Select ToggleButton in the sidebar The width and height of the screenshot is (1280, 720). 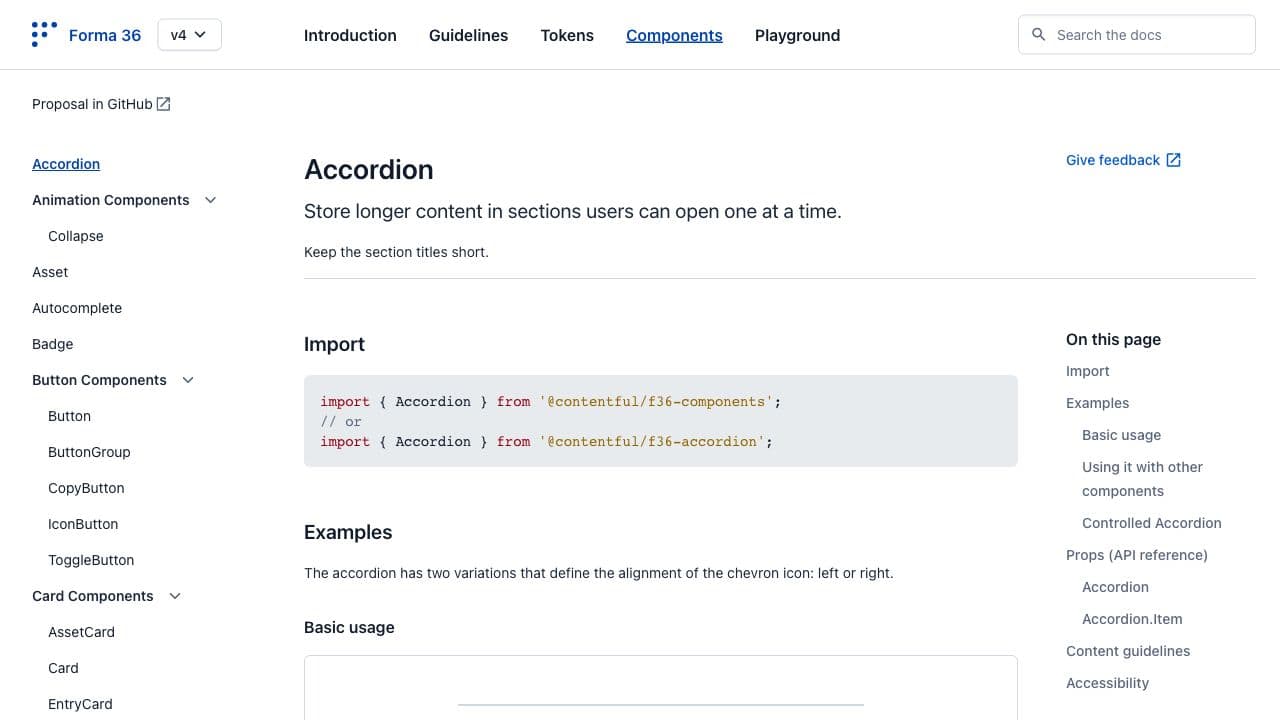[x=90, y=560]
